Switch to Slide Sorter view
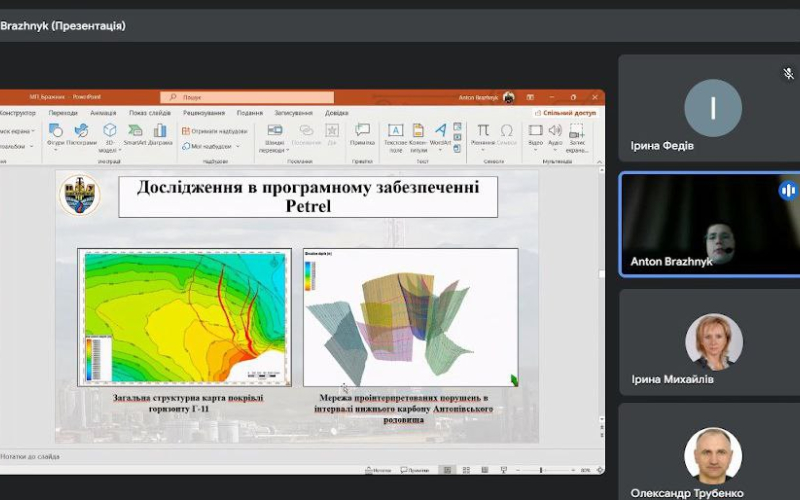The image size is (800, 500). (x=466, y=470)
